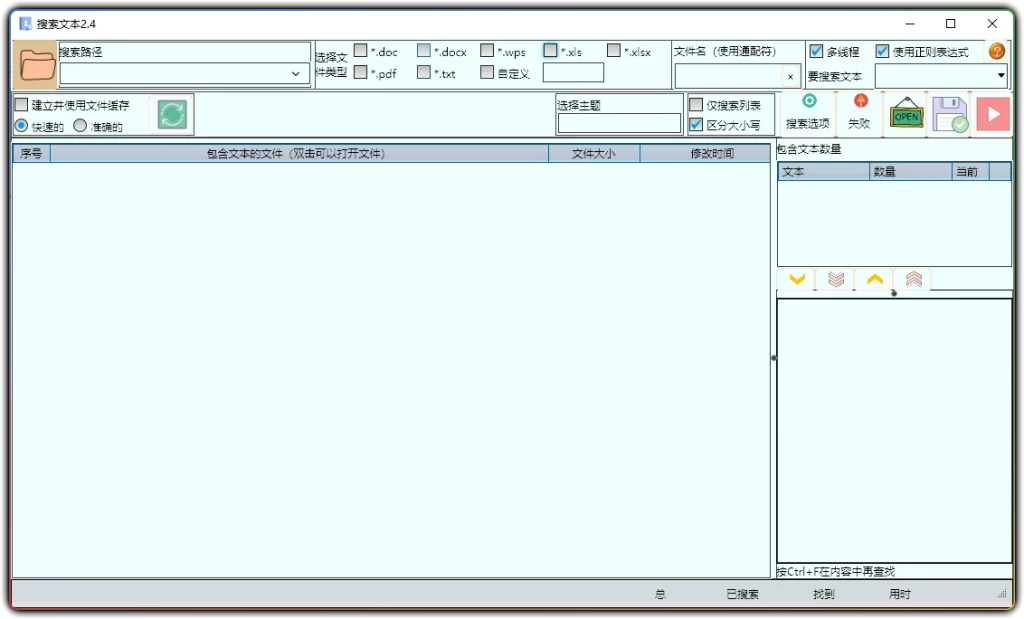Screen dimensions: 1024x619
Task: Click the failed files red icon
Action: click(x=861, y=101)
